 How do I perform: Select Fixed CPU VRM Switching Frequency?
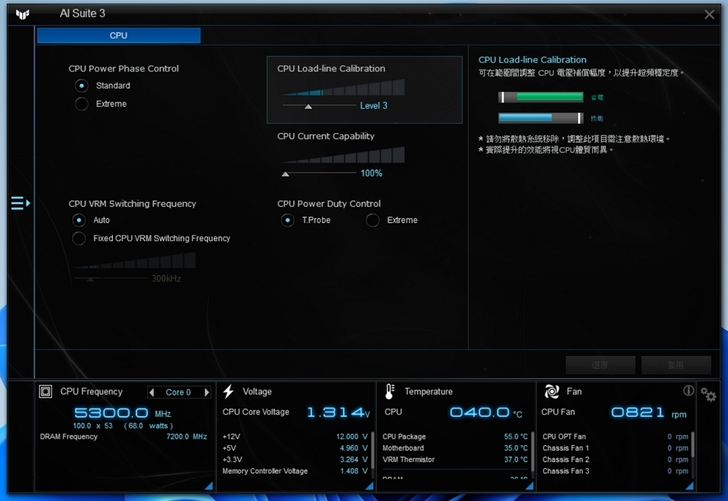pyautogui.click(x=79, y=238)
